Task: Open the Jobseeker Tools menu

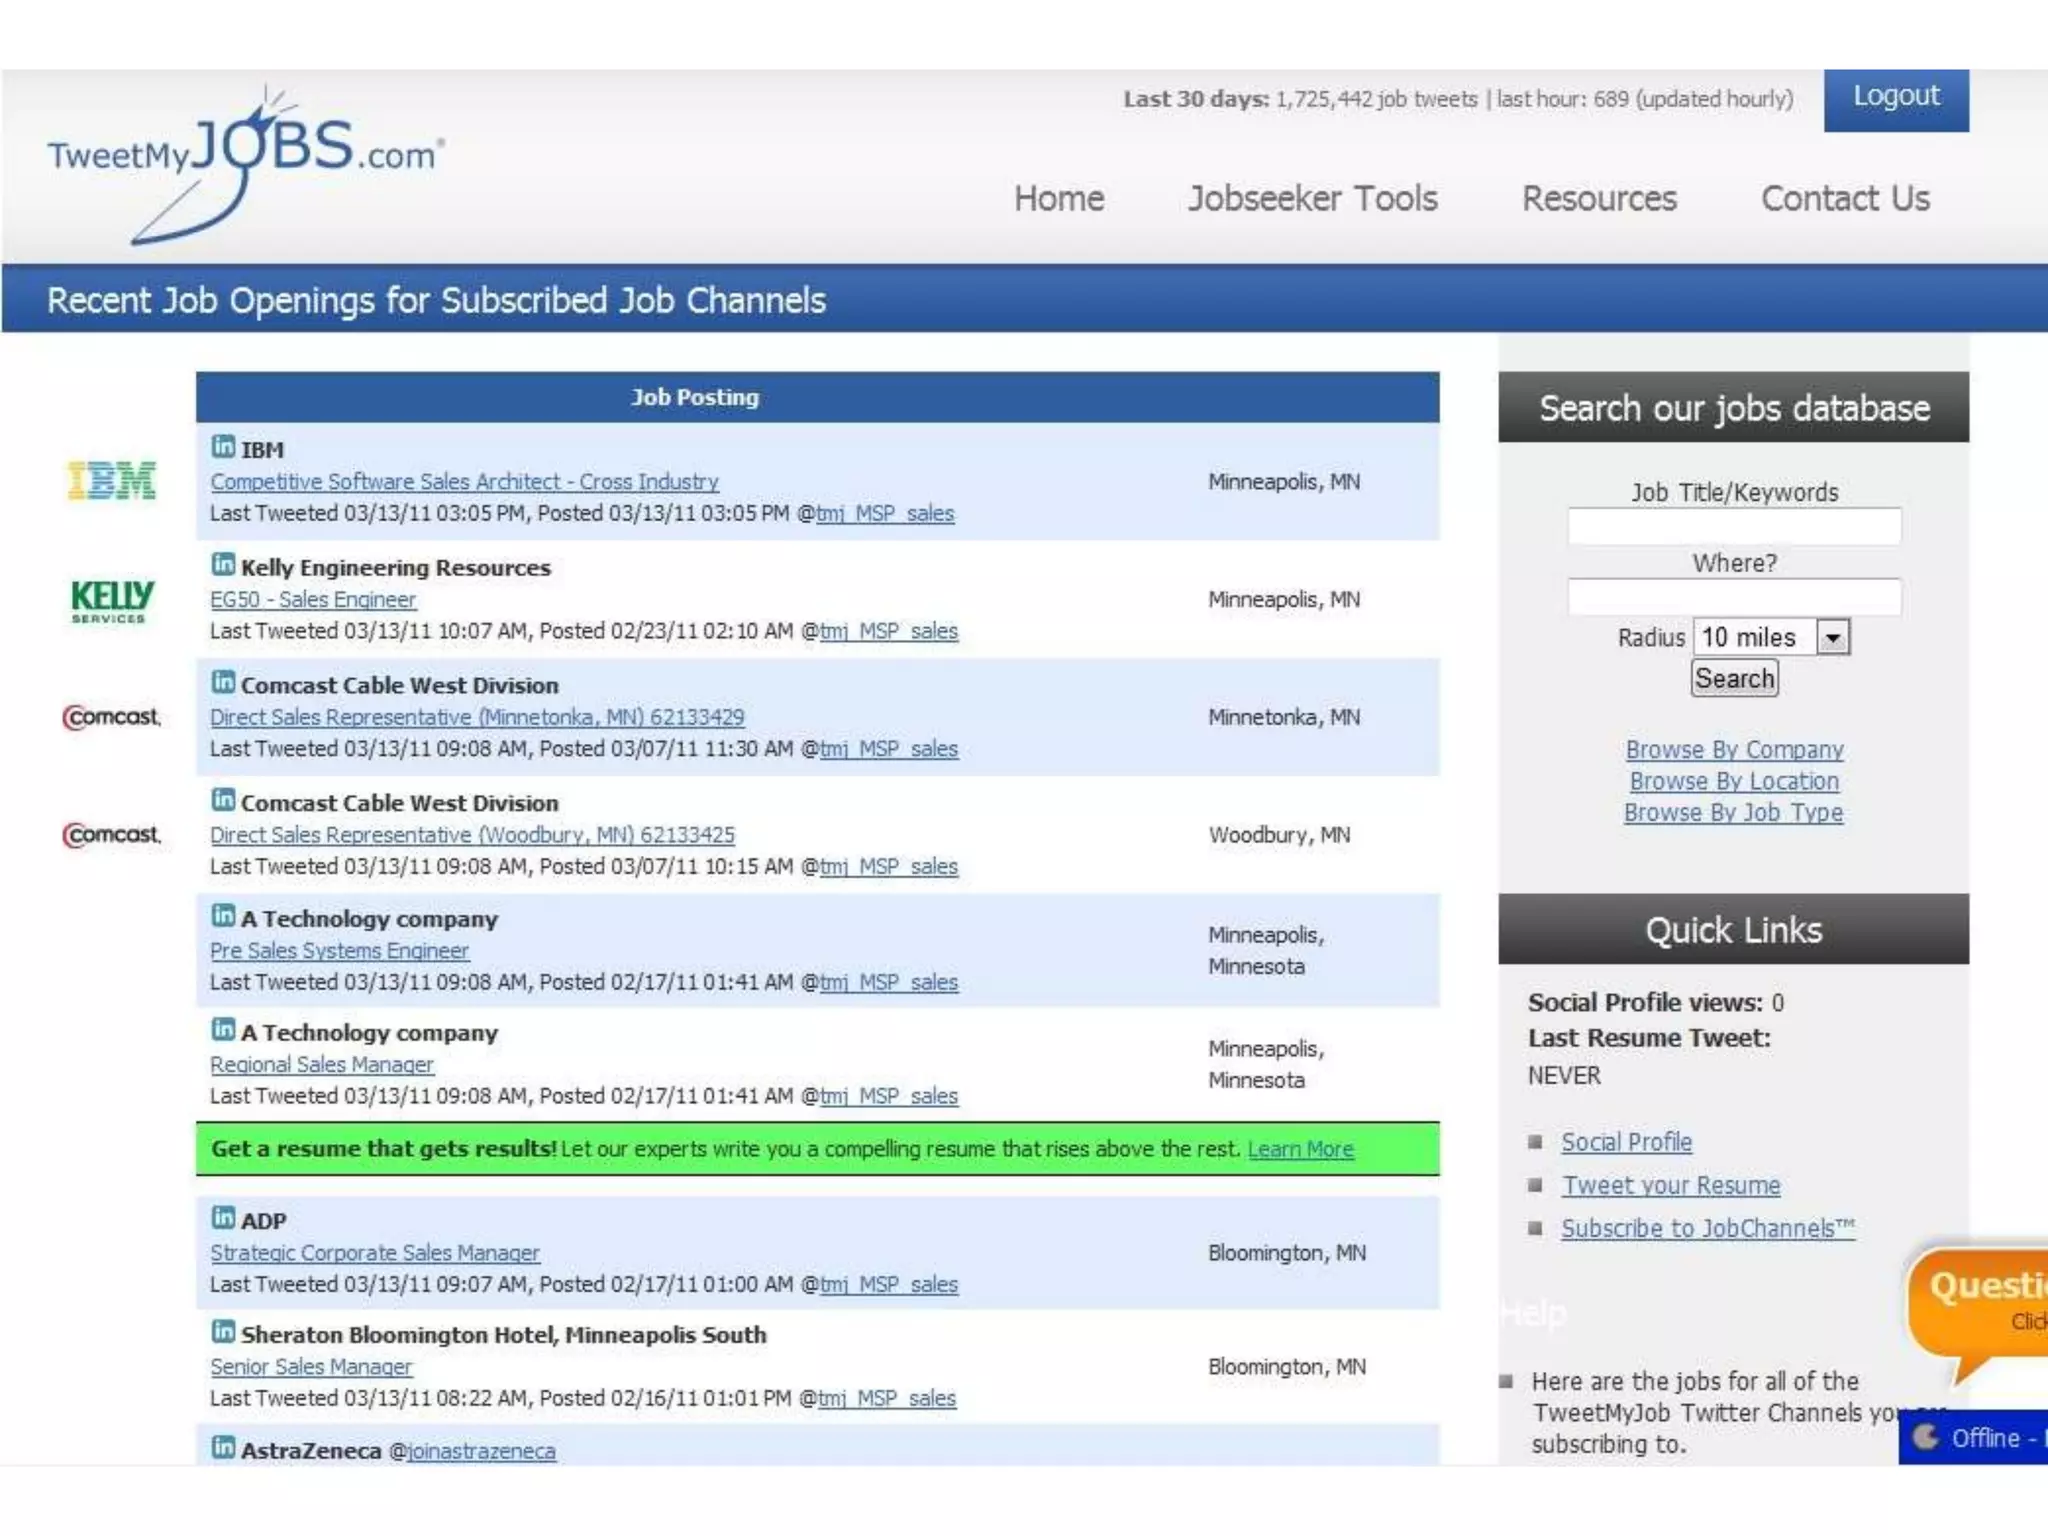Action: (x=1312, y=198)
